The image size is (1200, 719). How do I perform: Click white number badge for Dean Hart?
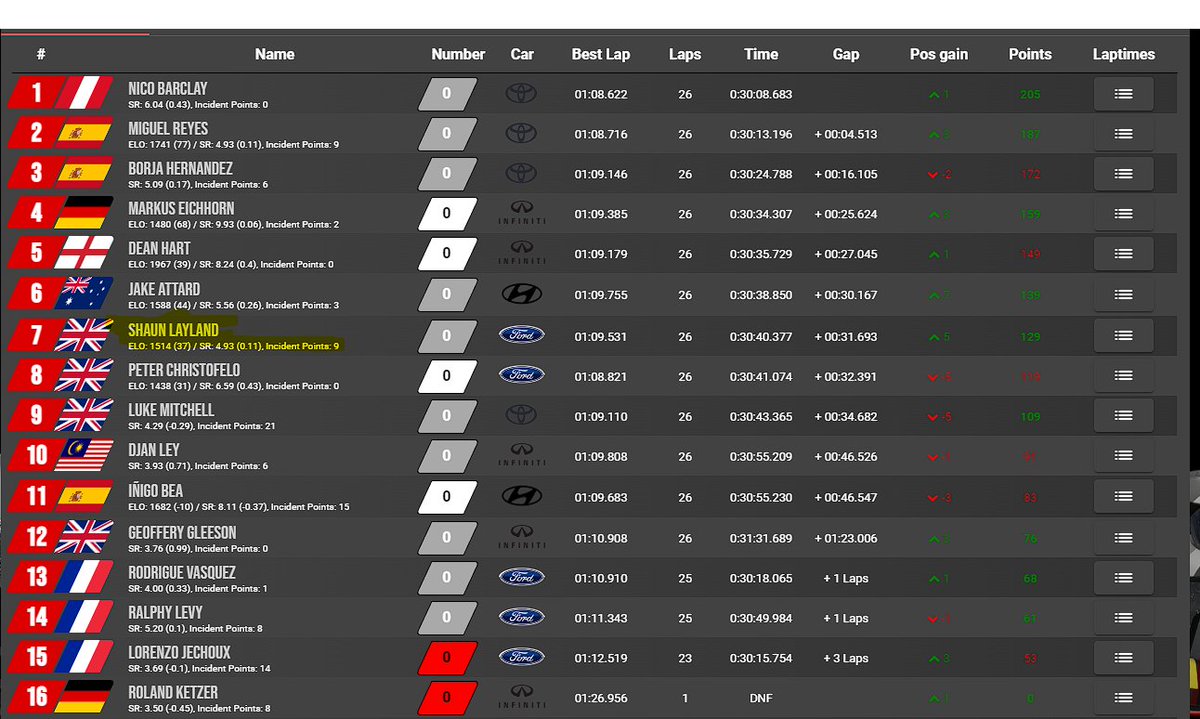pos(446,254)
